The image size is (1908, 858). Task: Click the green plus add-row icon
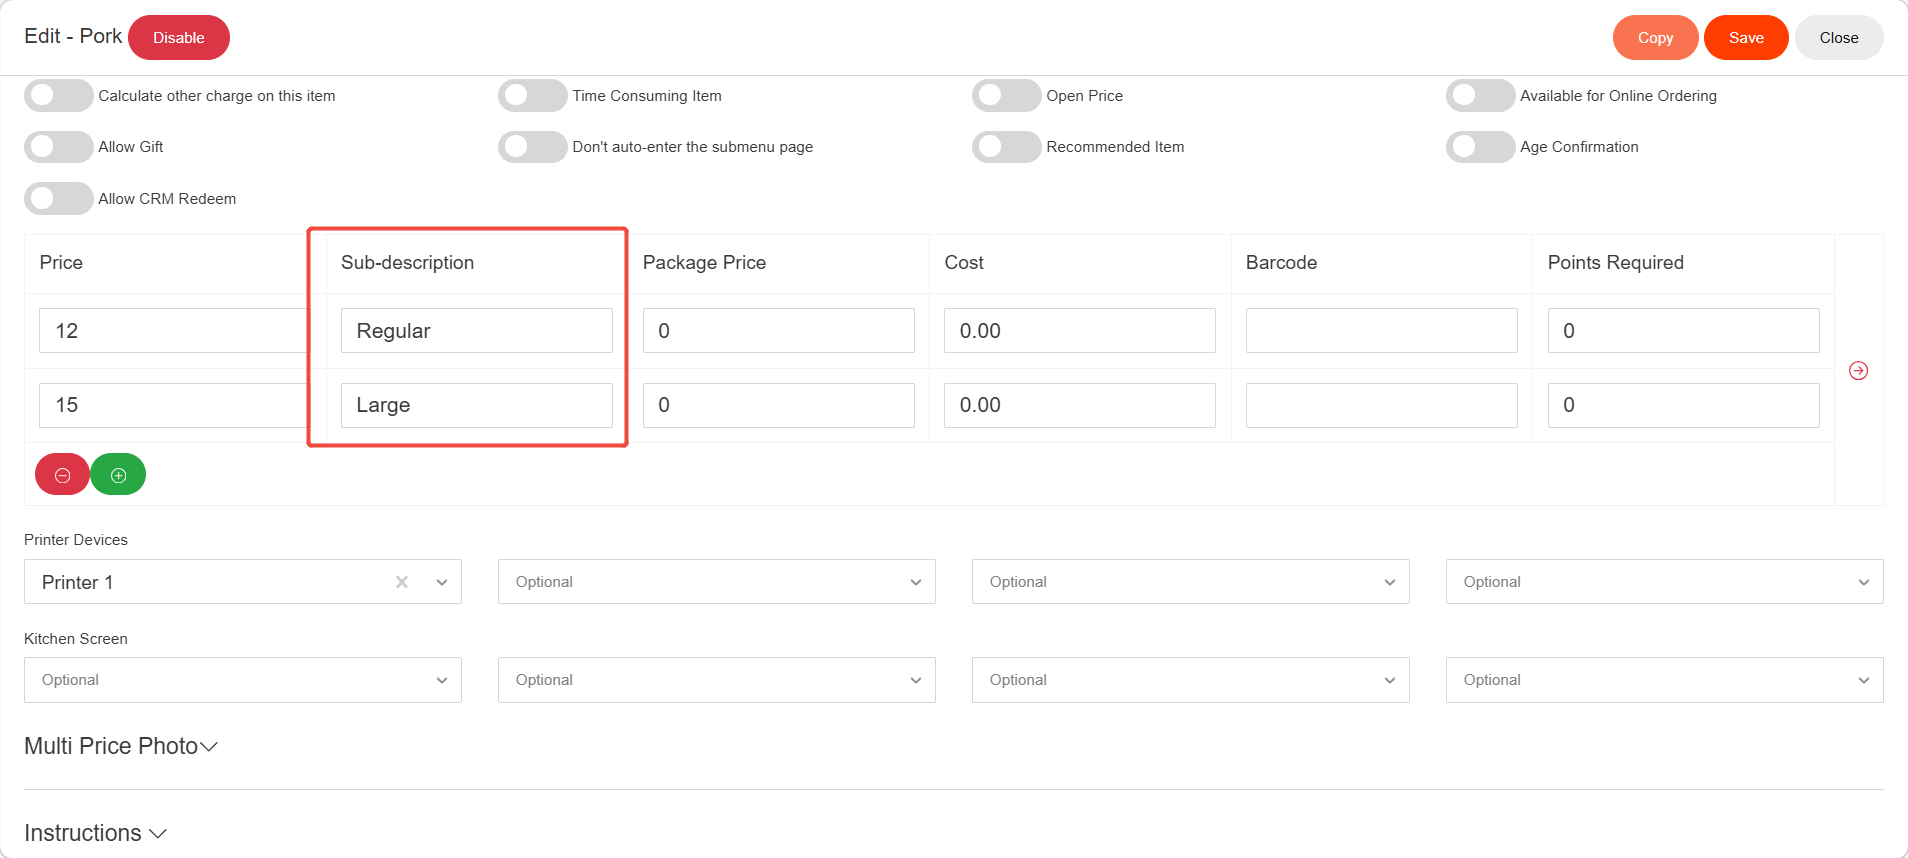118,475
